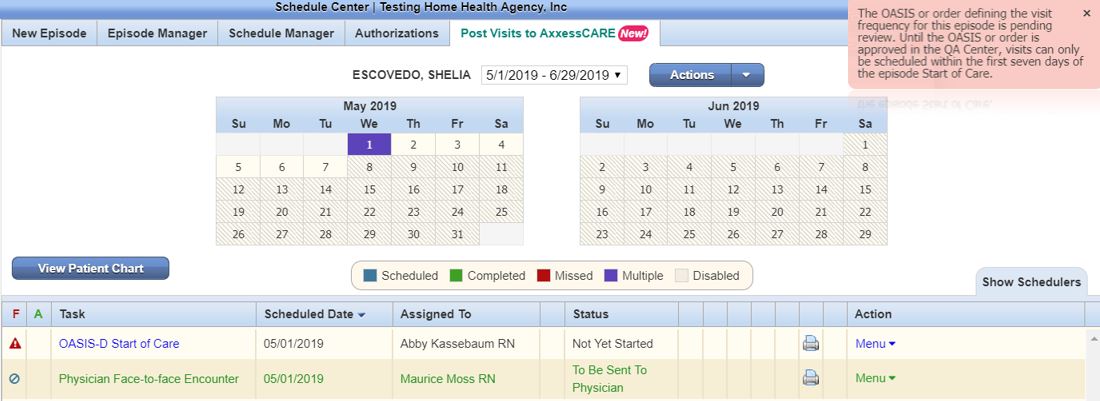Image resolution: width=1100 pixels, height=401 pixels.
Task: Click the View Patient Chart button
Action: pos(90,268)
